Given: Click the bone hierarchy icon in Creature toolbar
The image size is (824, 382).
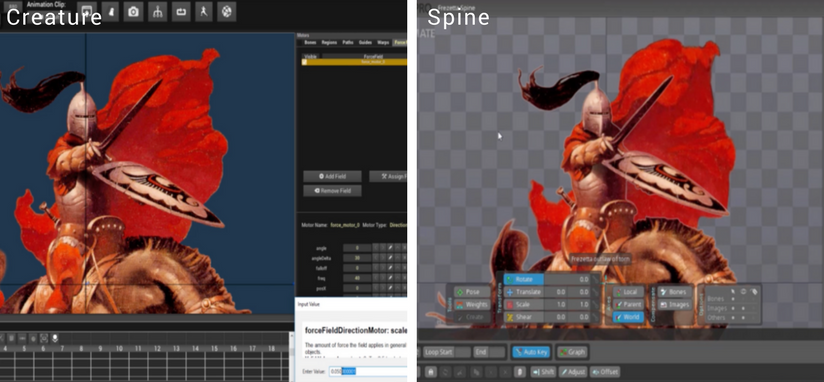Looking at the screenshot, I should 157,12.
